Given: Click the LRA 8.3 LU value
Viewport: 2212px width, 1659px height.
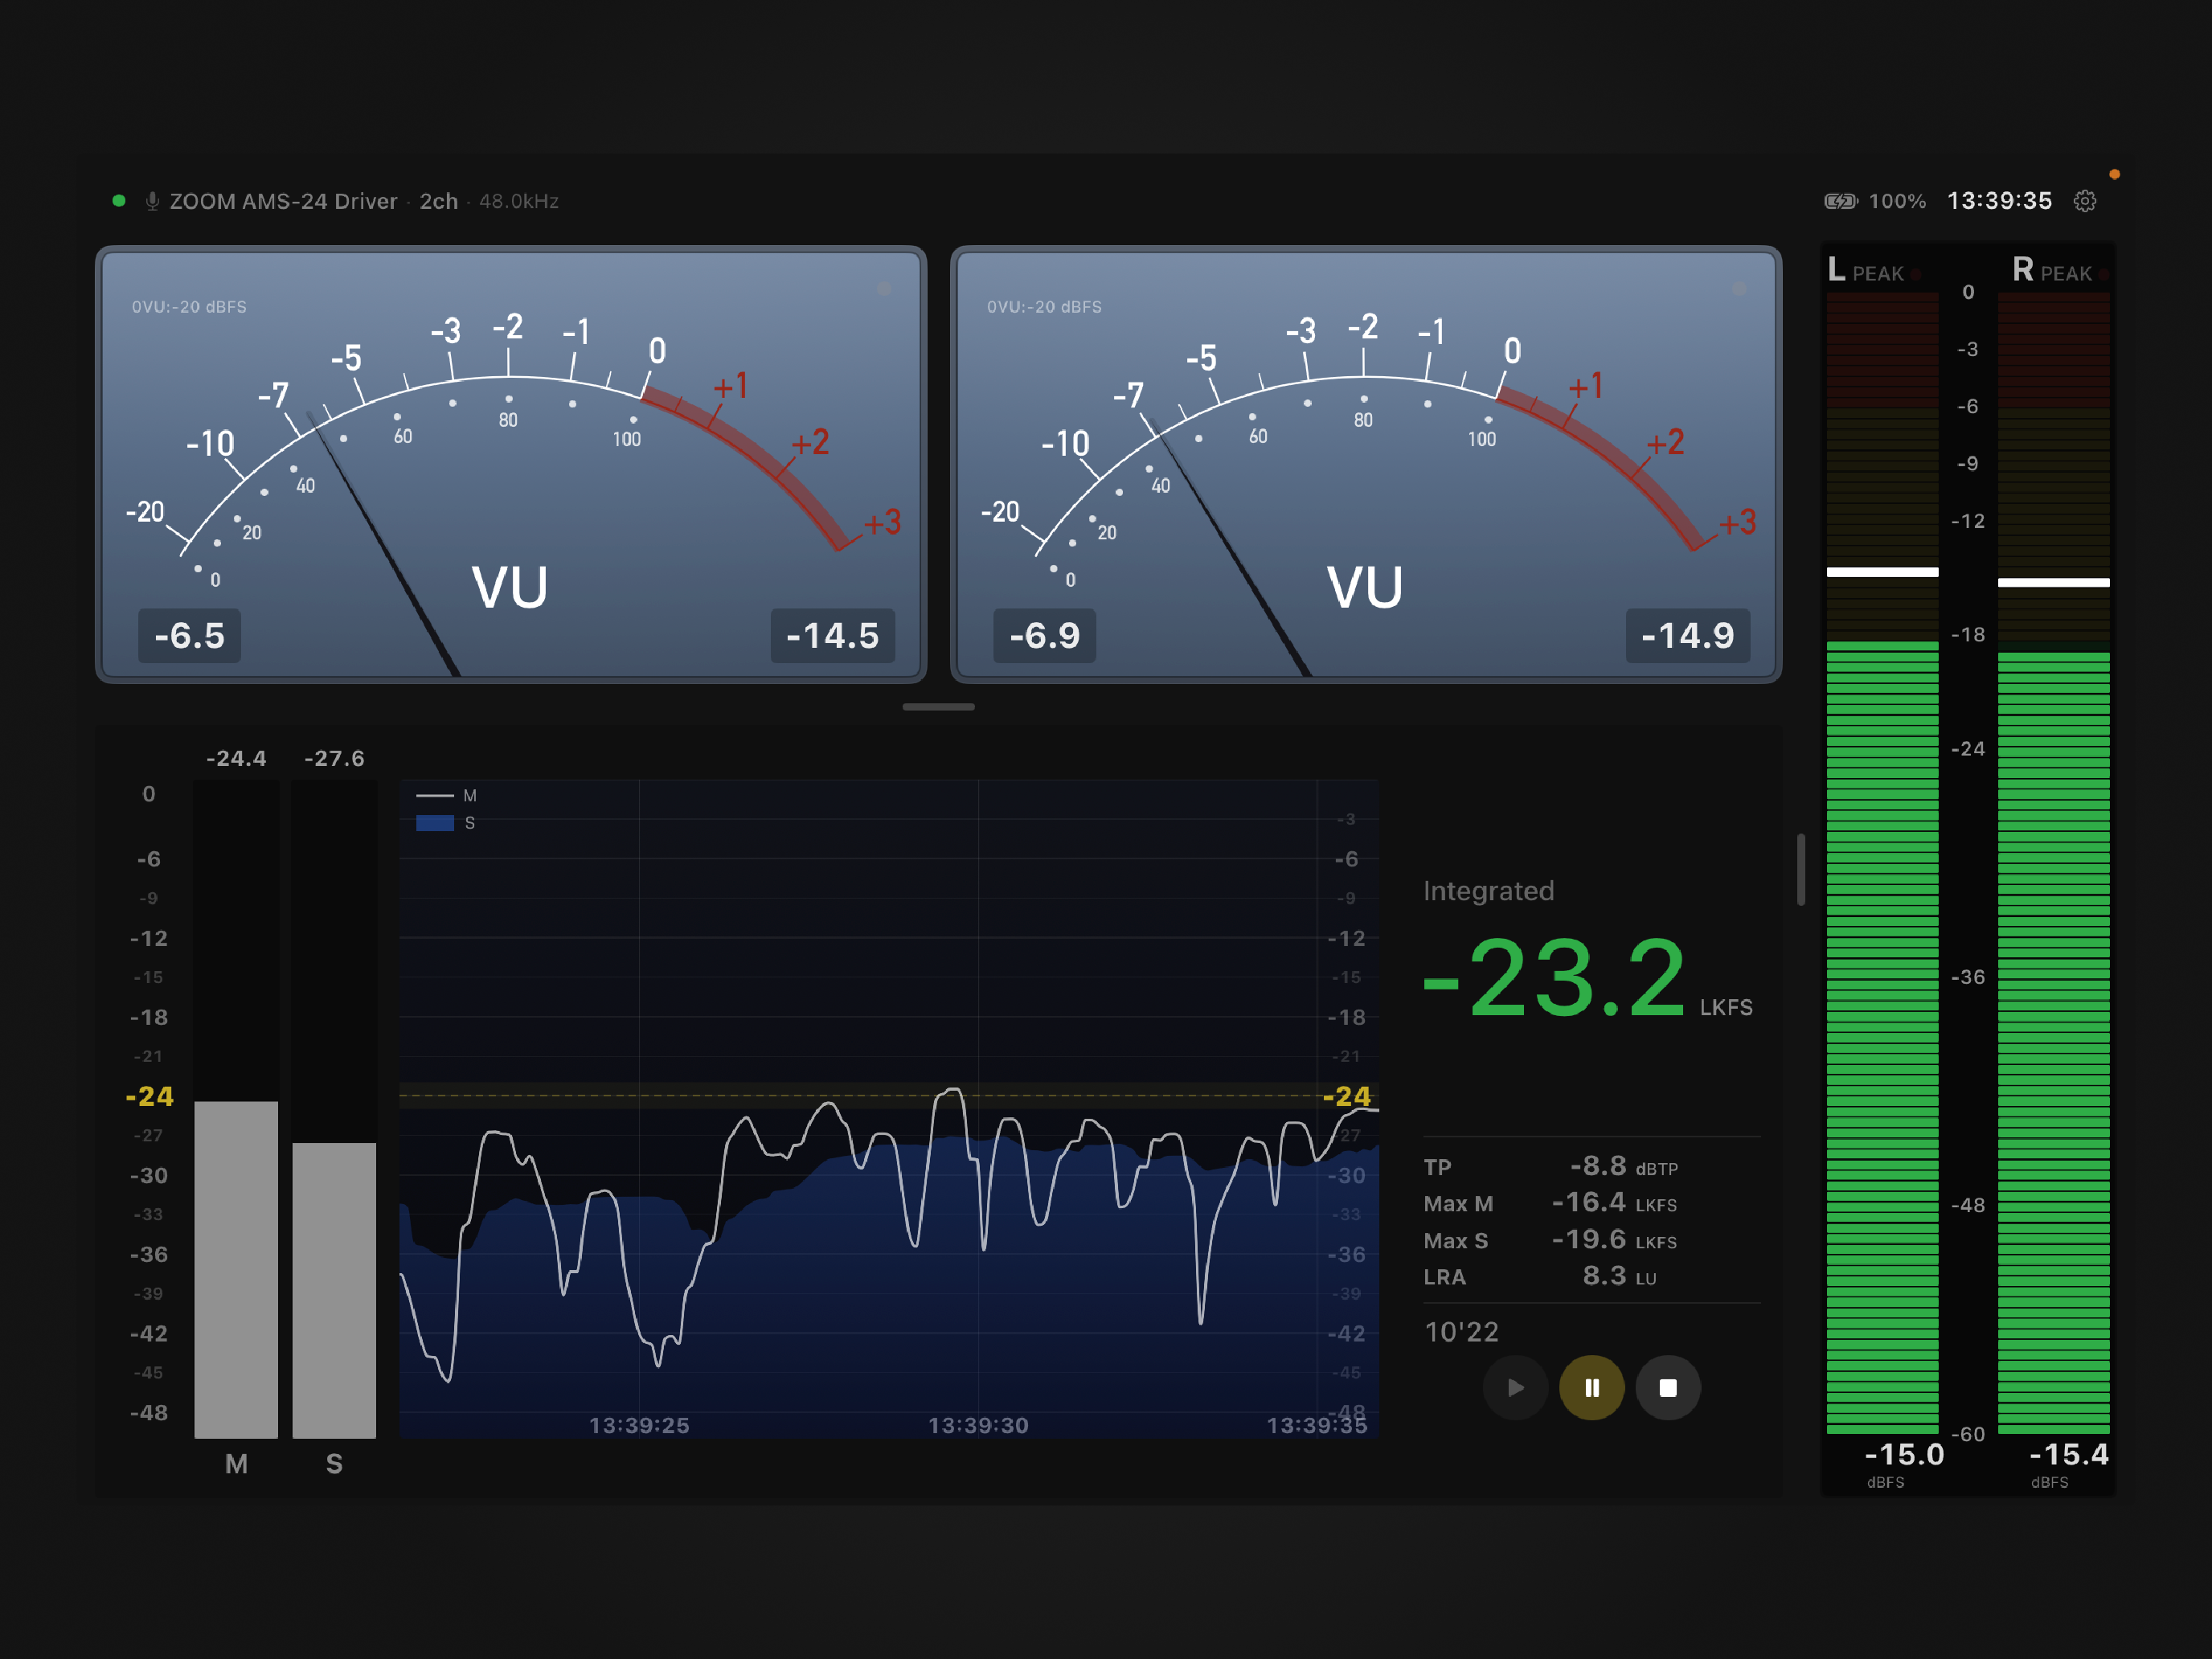Looking at the screenshot, I should (1619, 1276).
